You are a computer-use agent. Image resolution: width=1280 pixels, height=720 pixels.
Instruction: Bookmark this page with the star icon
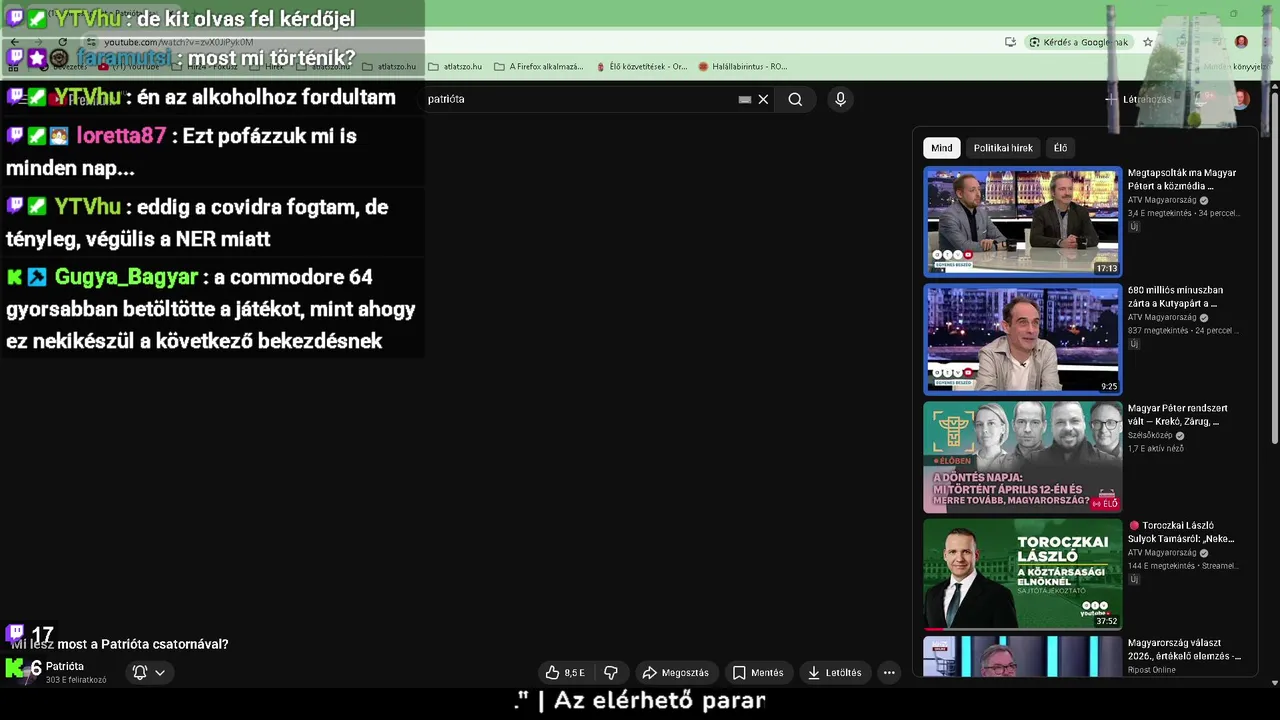tap(1148, 42)
